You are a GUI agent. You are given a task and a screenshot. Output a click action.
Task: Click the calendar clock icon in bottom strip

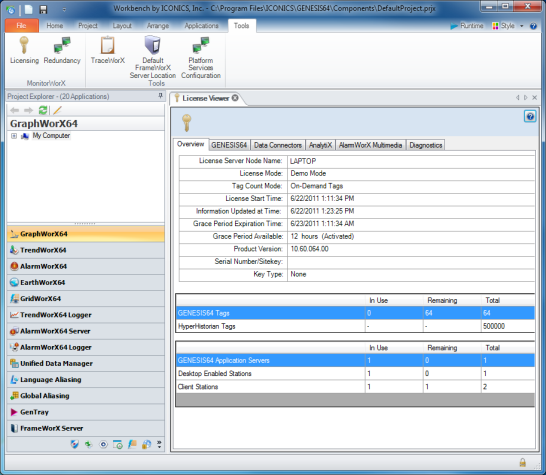(118, 444)
